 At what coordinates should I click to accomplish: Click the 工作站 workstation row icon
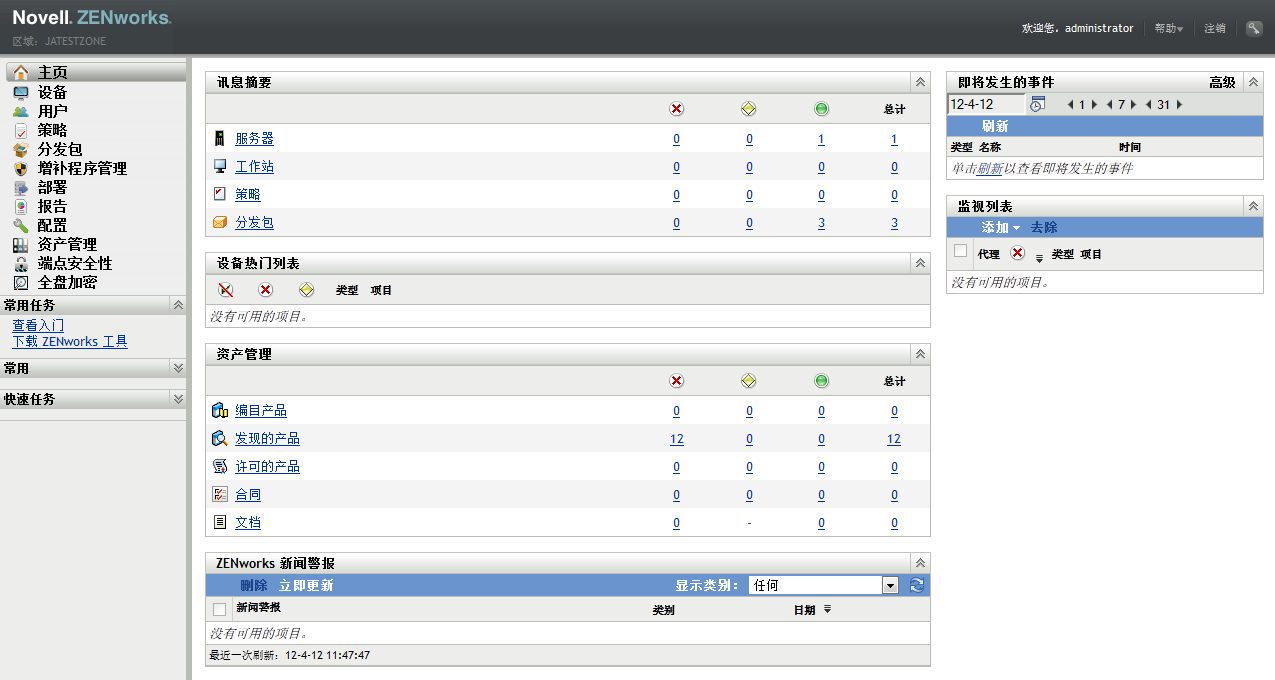[x=220, y=167]
